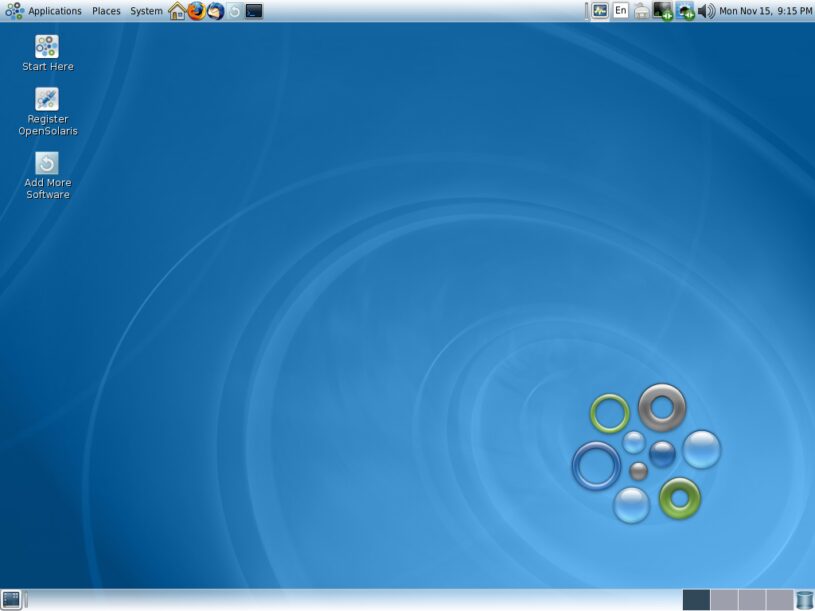Open the Trash in the bottom-right corner
This screenshot has height=611, width=815.
(x=805, y=600)
